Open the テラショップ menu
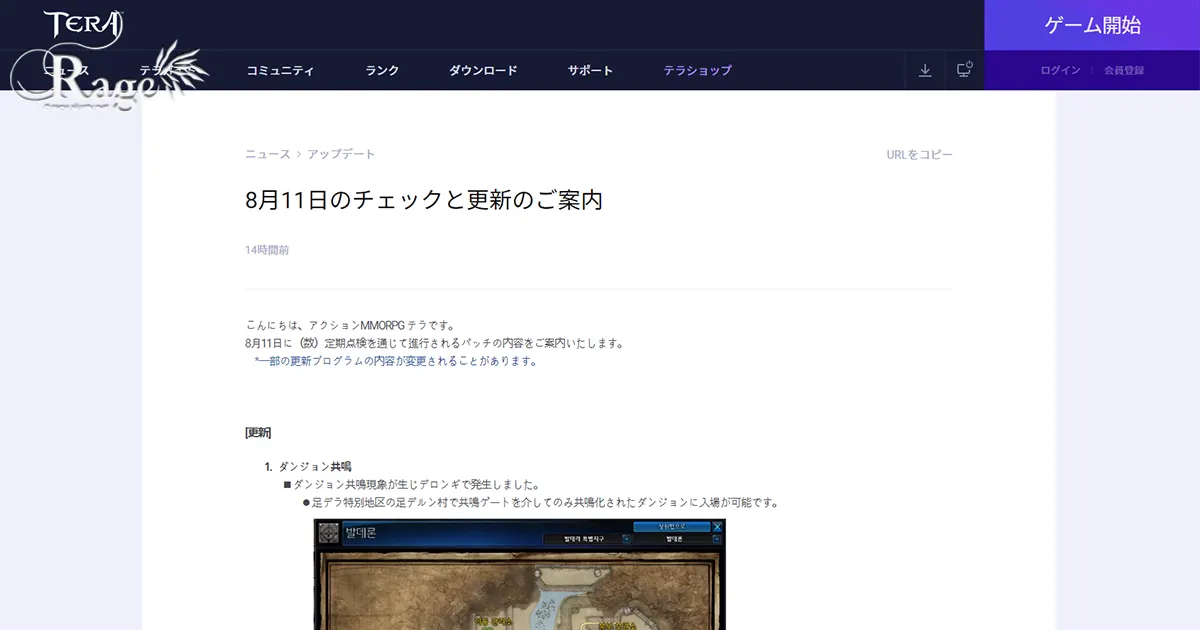 [x=697, y=70]
